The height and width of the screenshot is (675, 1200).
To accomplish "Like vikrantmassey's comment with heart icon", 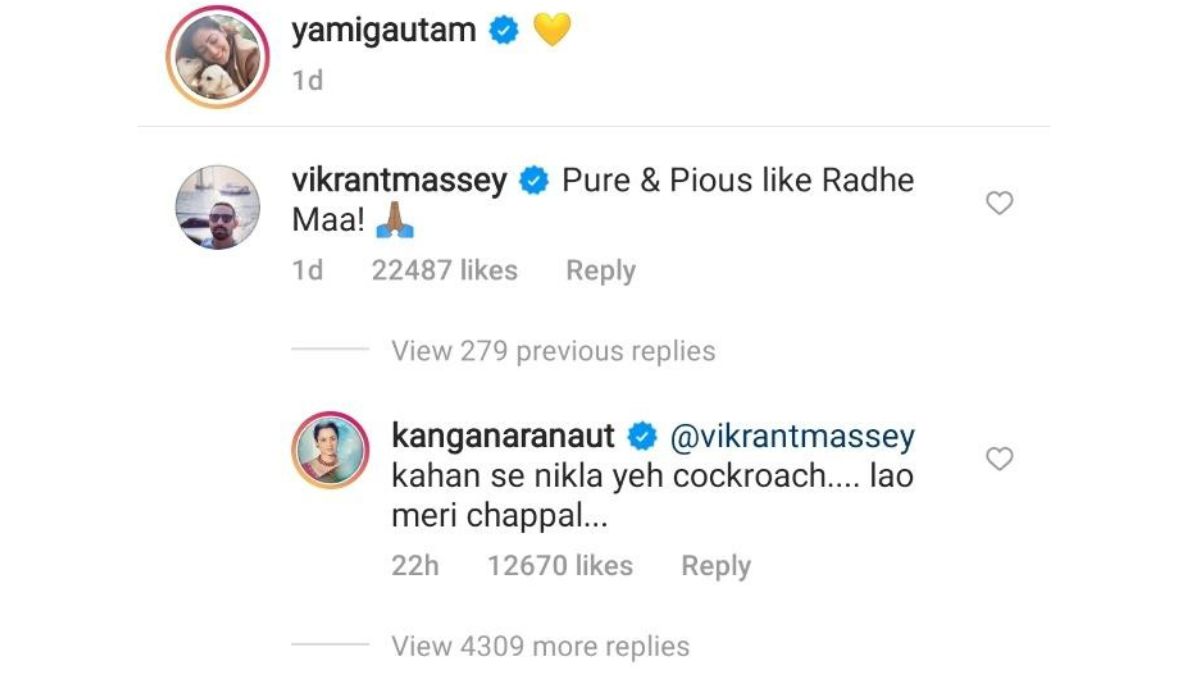I will (x=999, y=203).
